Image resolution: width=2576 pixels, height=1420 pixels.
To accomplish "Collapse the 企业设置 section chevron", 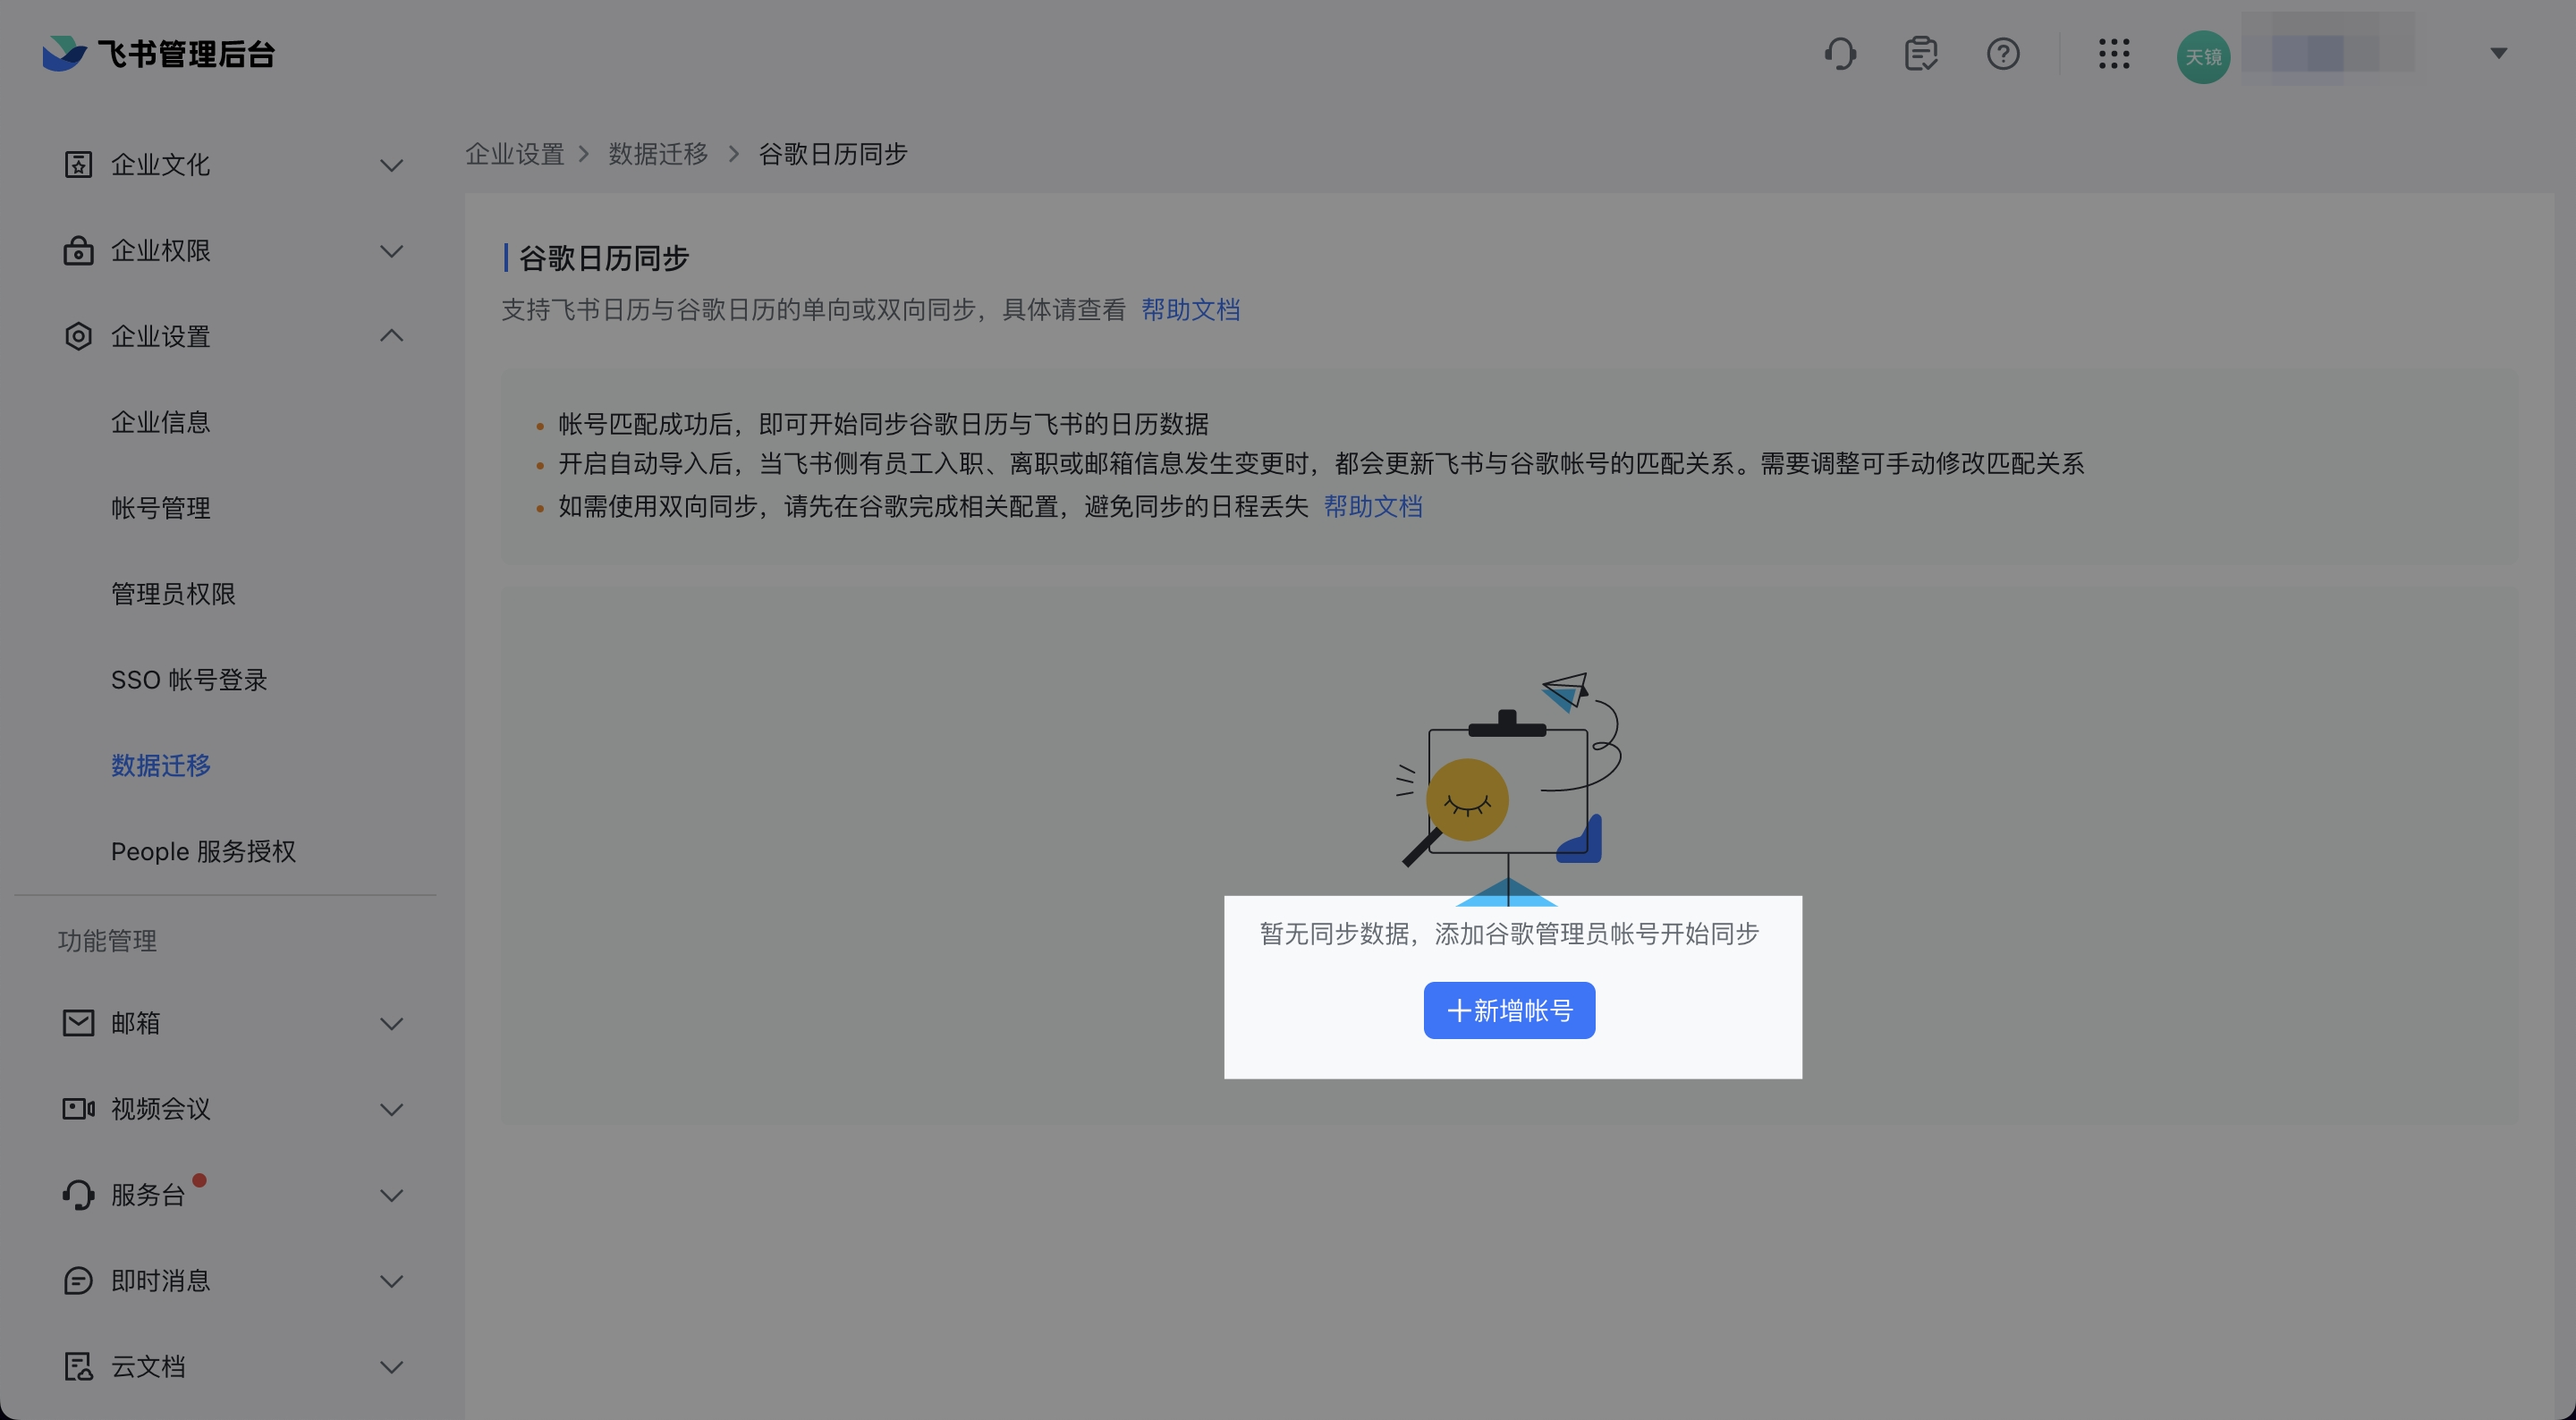I will point(392,336).
